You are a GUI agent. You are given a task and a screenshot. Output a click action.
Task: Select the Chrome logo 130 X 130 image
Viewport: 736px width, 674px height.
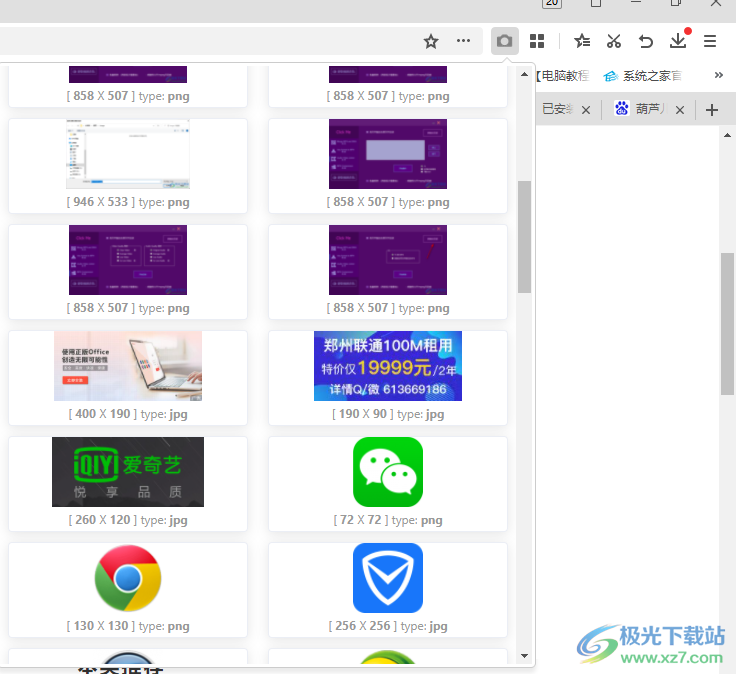pos(128,578)
